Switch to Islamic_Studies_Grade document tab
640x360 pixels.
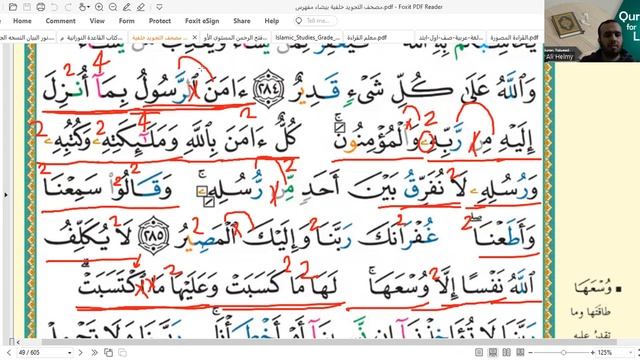pyautogui.click(x=307, y=37)
